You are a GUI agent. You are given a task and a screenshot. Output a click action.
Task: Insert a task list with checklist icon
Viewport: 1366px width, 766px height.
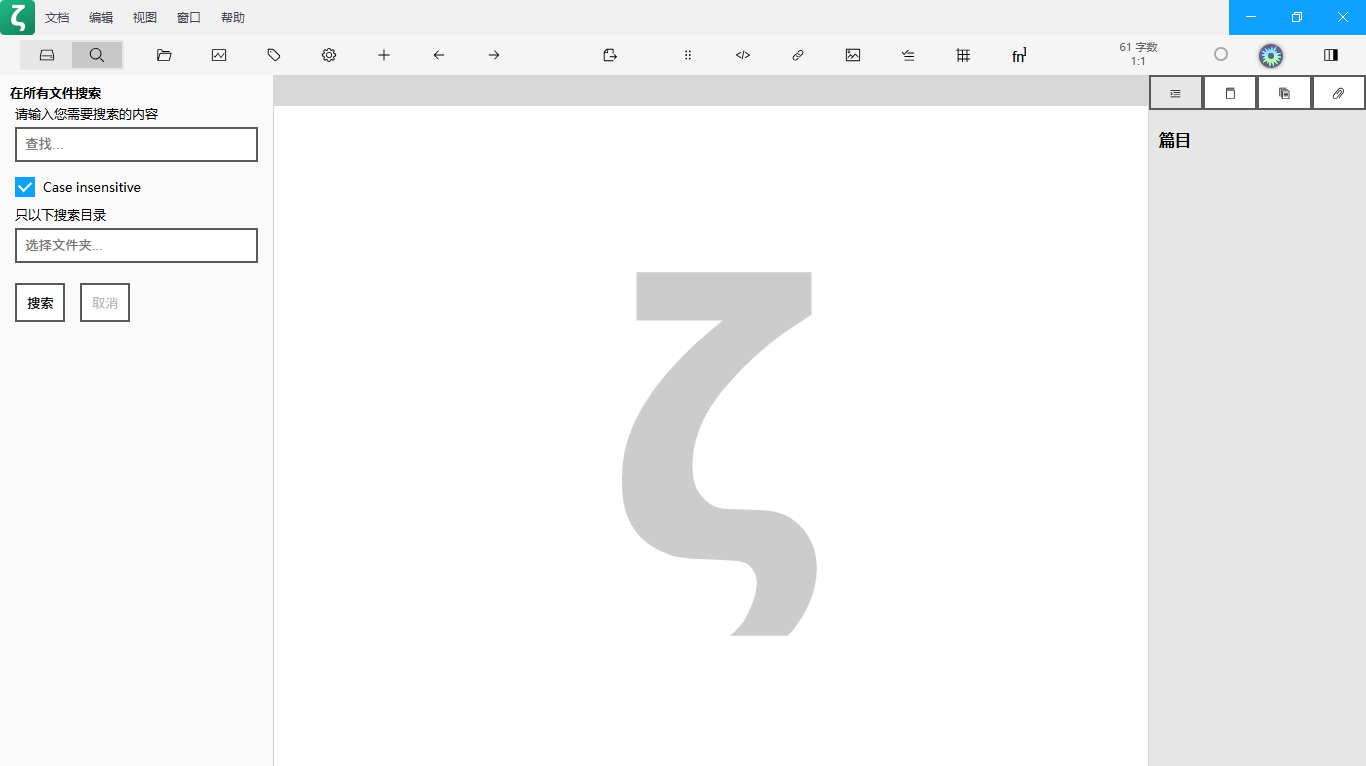coord(908,55)
